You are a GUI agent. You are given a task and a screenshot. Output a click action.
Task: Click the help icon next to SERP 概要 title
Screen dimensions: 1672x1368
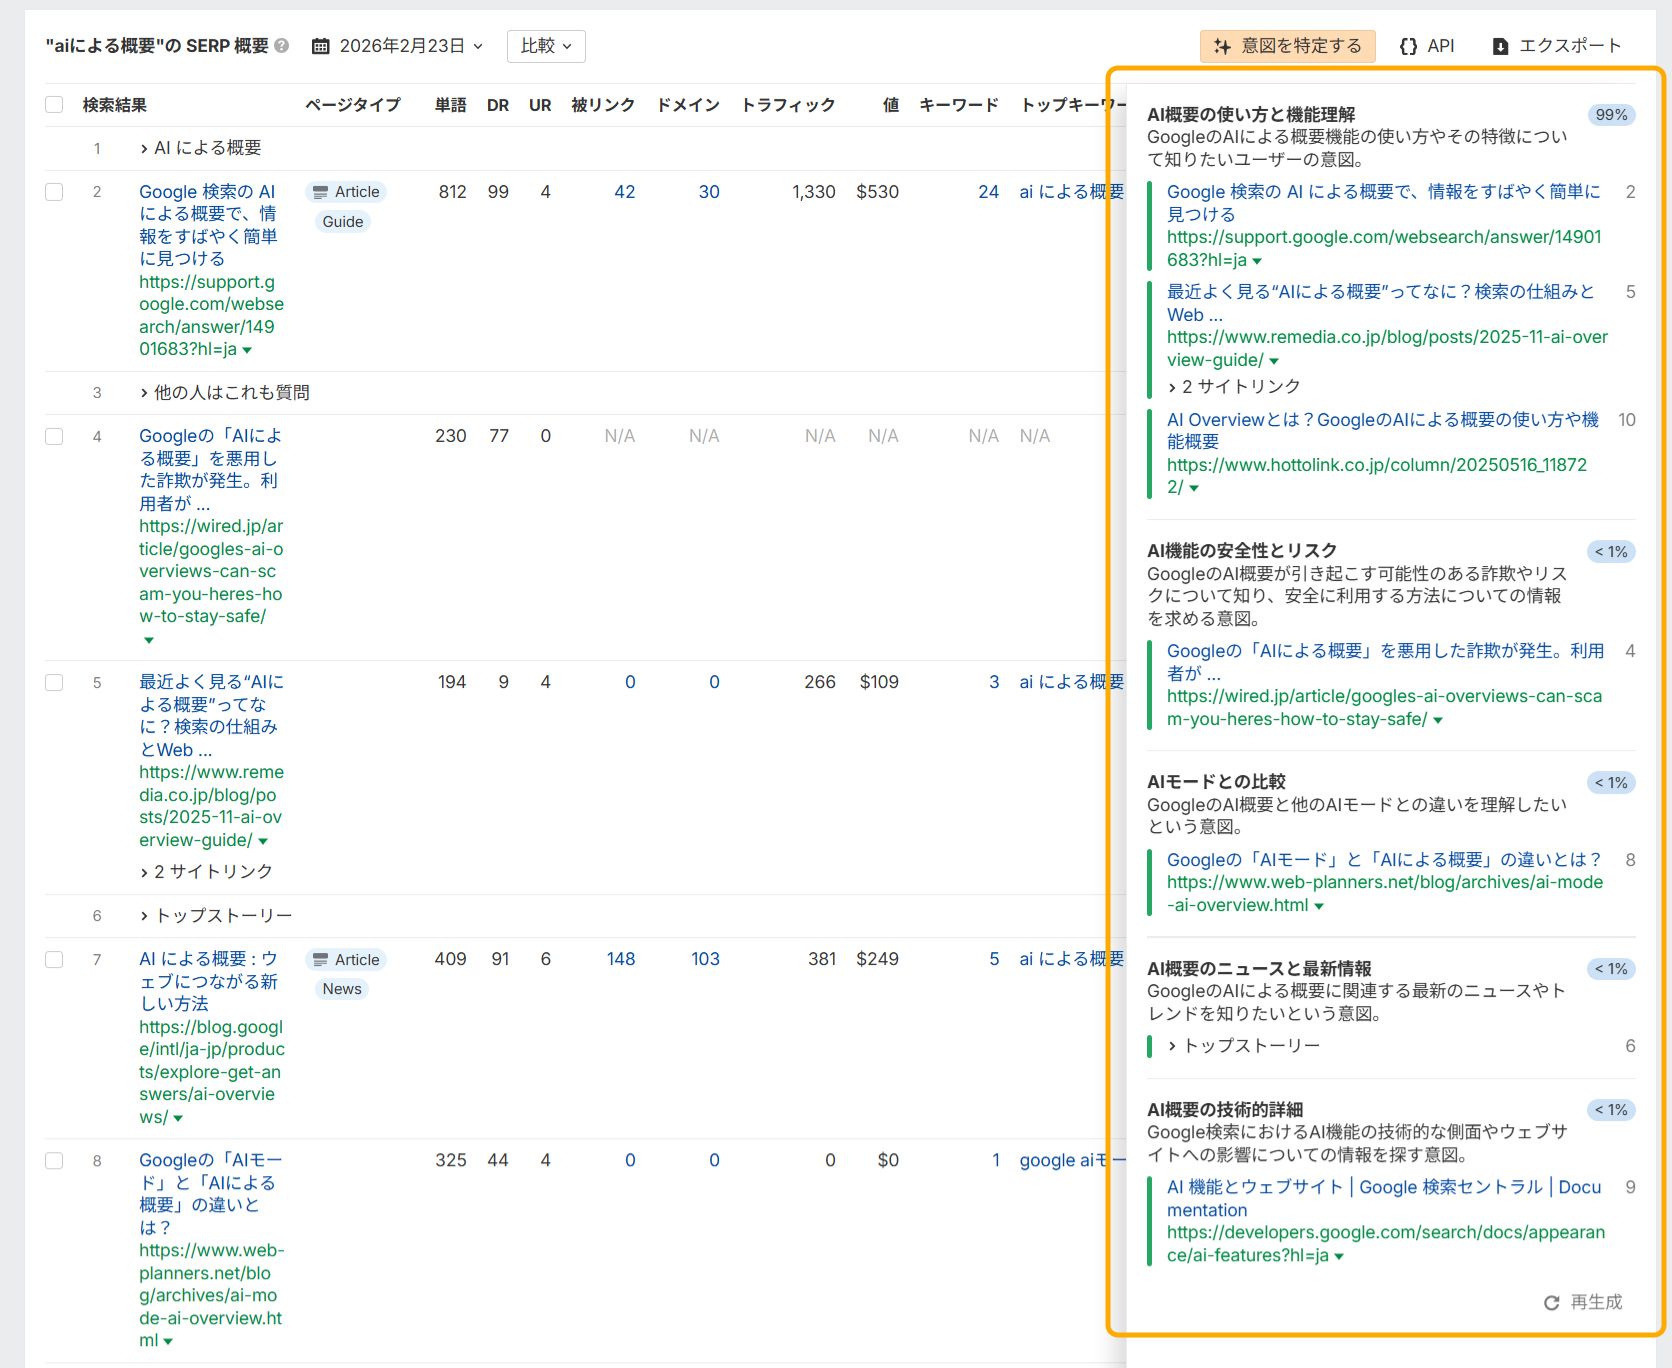(281, 43)
